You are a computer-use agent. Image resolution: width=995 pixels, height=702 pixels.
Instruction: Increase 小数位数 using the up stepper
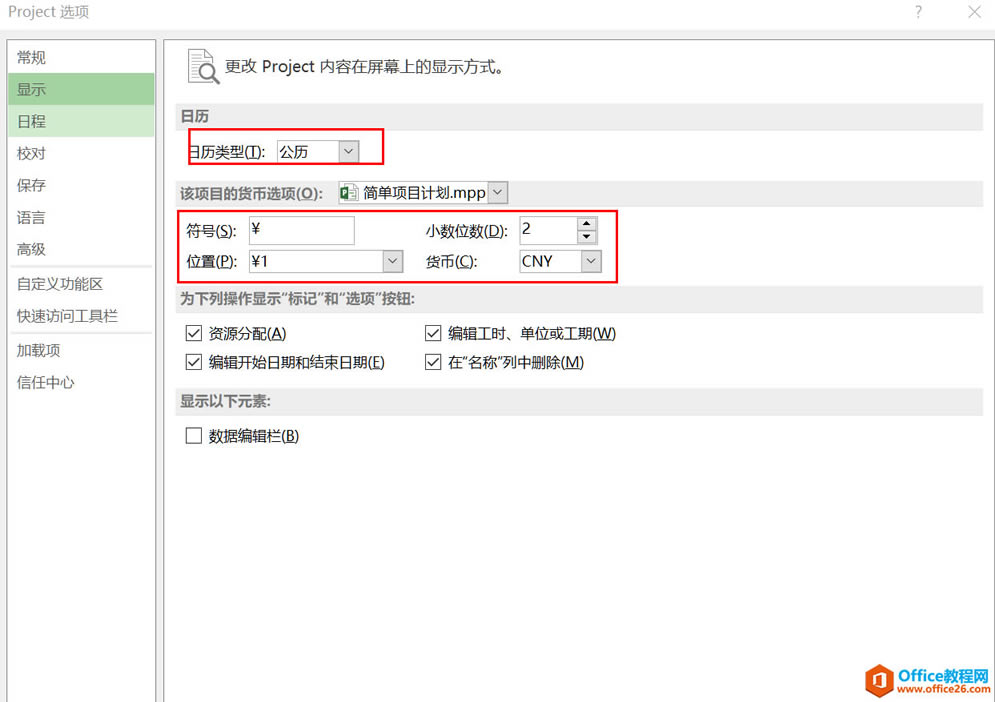(586, 225)
